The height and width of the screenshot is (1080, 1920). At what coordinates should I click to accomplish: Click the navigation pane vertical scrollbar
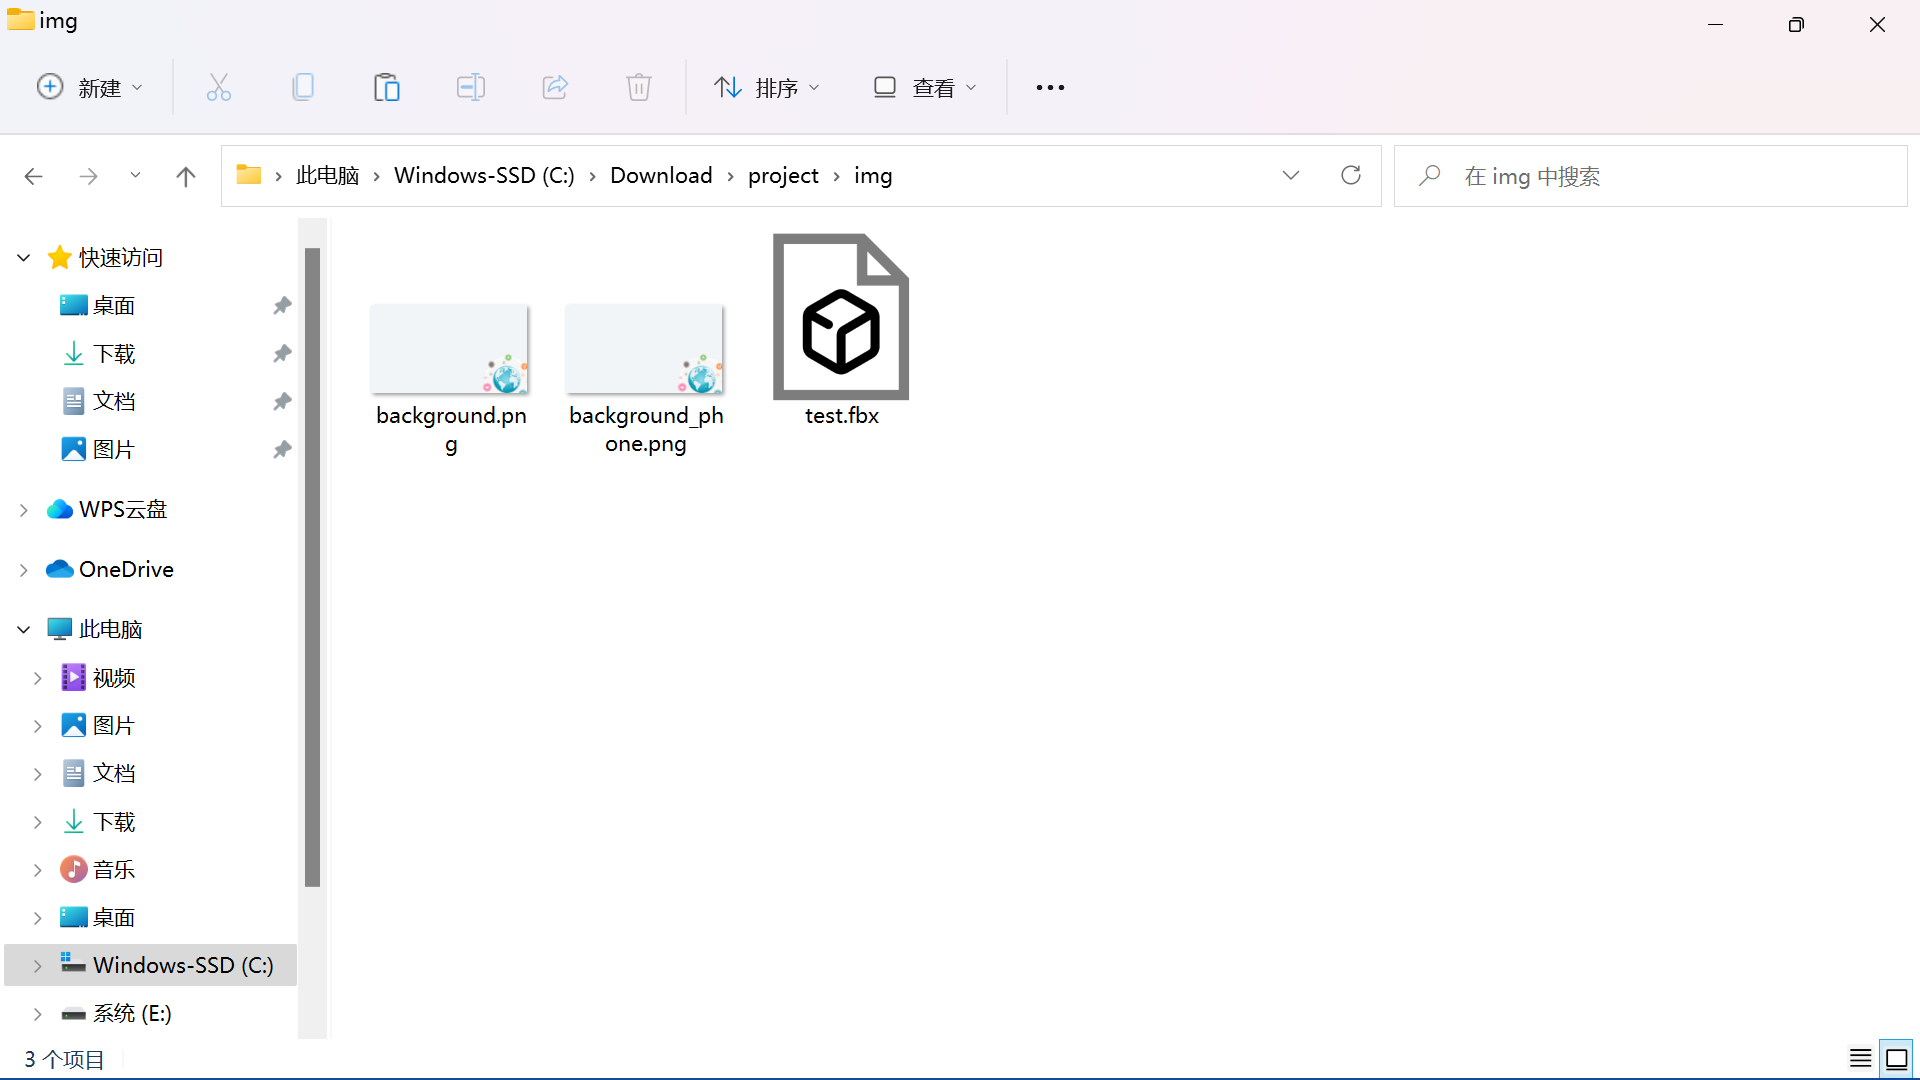312,567
